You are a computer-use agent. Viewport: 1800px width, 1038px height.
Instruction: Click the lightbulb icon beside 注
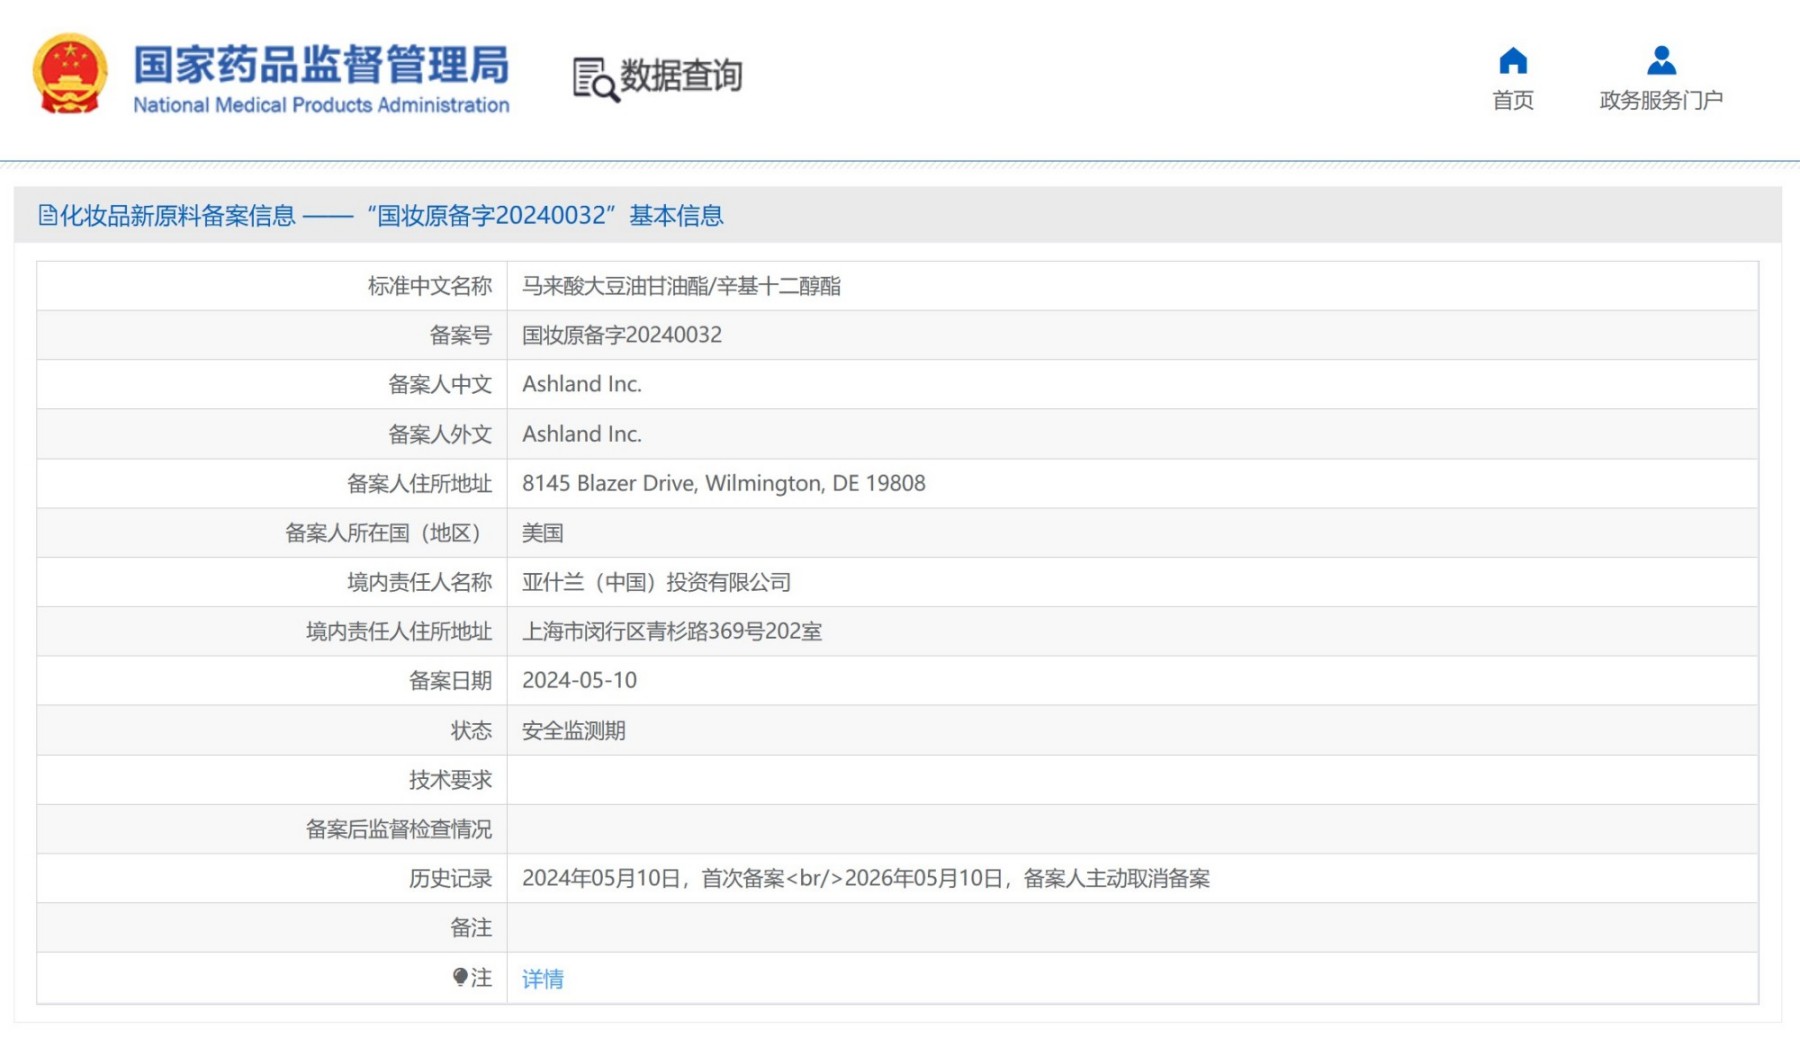click(460, 977)
